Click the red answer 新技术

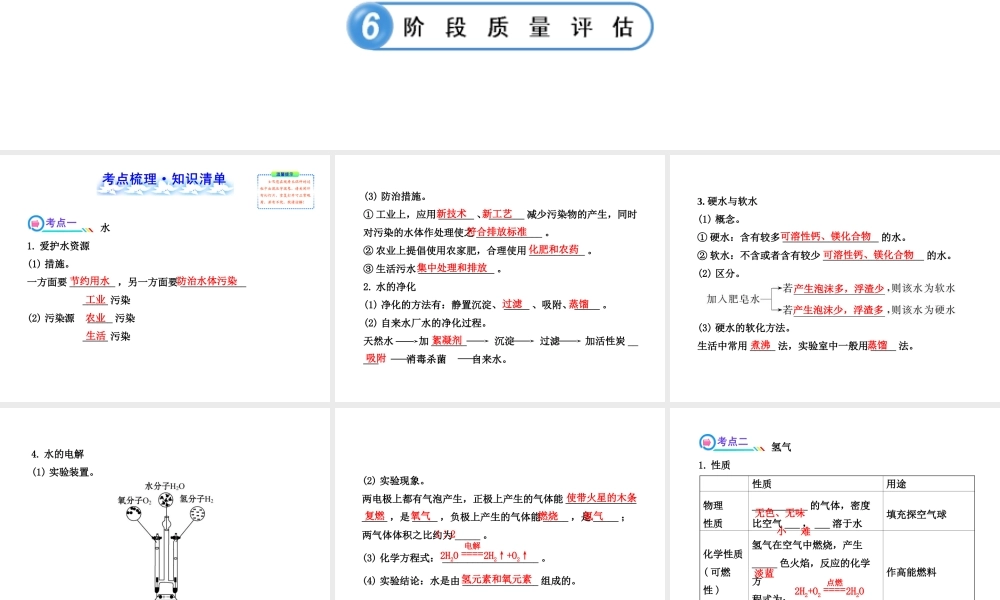click(452, 214)
